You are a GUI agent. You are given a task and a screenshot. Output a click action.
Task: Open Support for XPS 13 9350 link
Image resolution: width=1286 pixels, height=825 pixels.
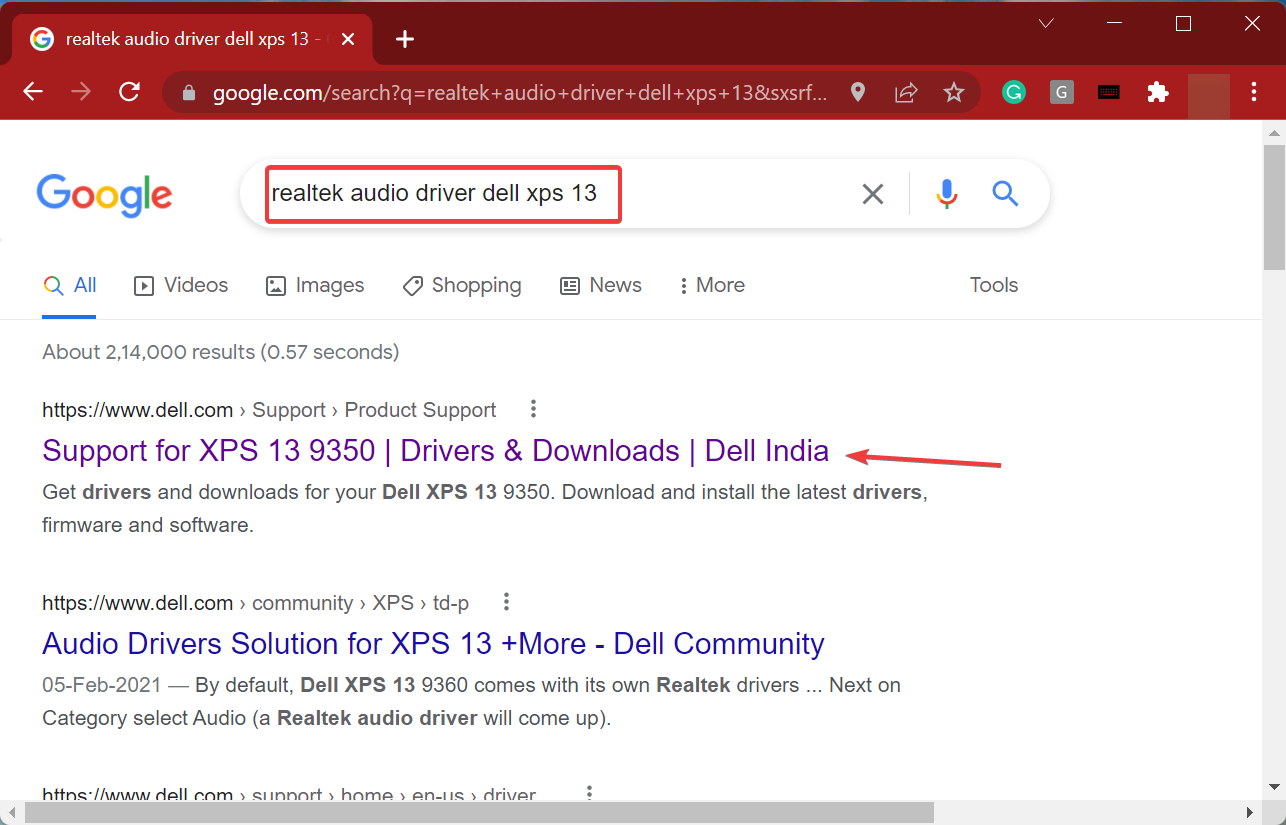pyautogui.click(x=435, y=451)
